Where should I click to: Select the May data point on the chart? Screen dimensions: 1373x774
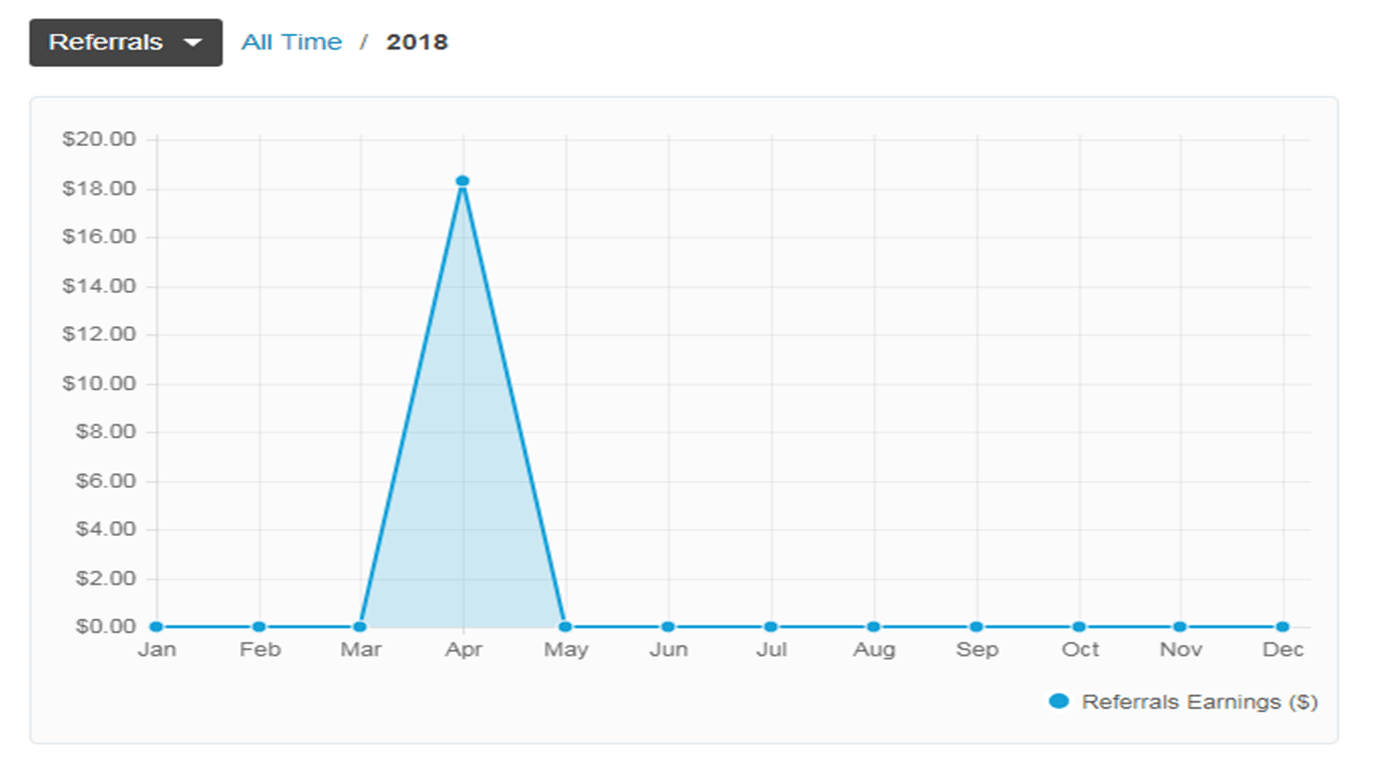pyautogui.click(x=565, y=627)
